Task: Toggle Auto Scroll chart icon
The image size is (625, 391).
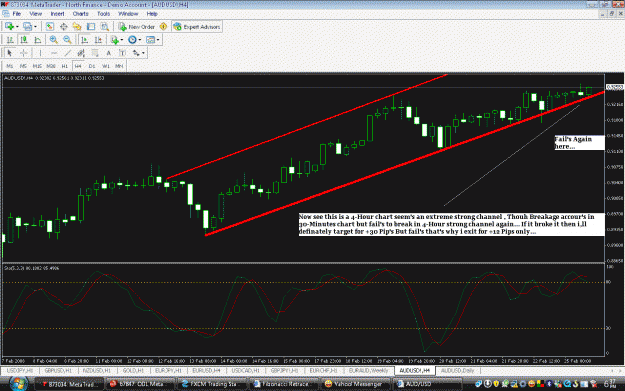Action: (x=84, y=40)
